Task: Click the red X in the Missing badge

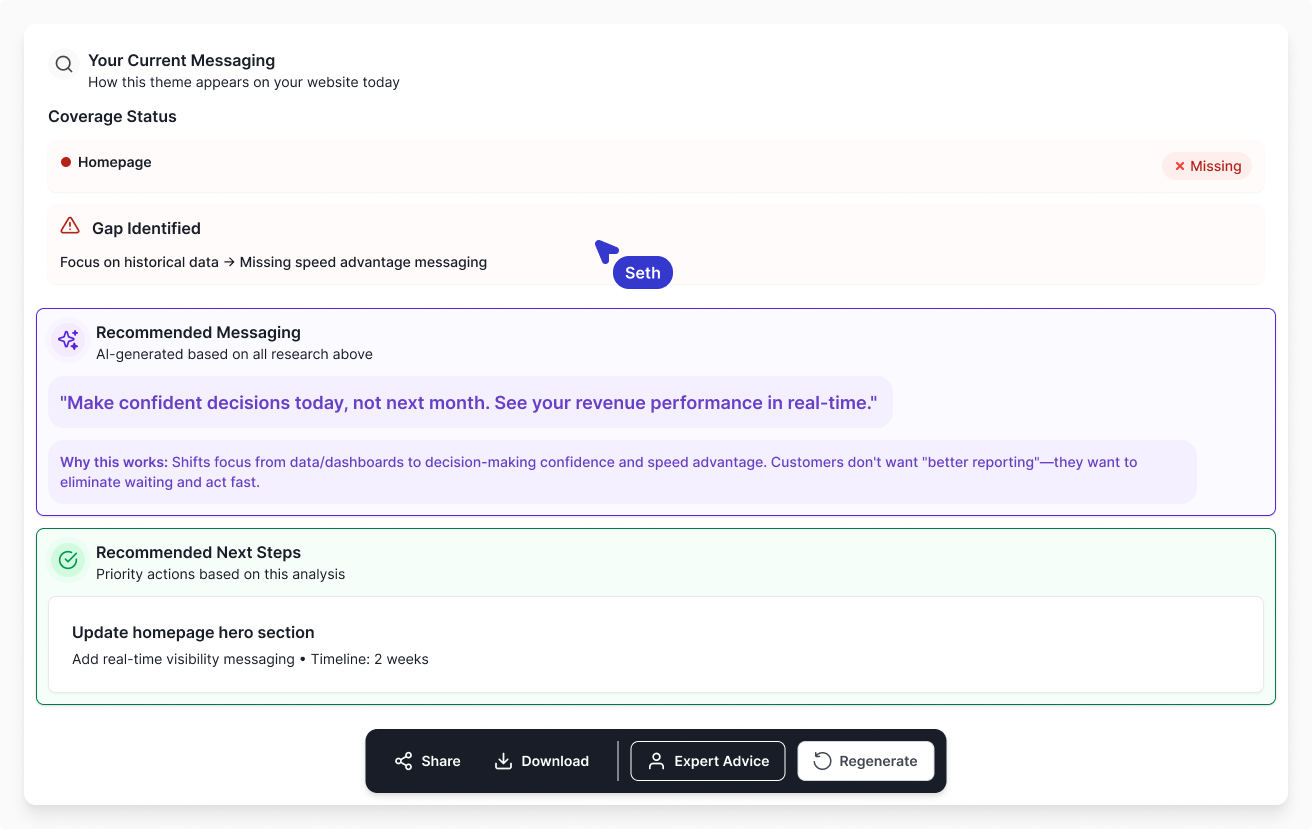Action: 1180,166
